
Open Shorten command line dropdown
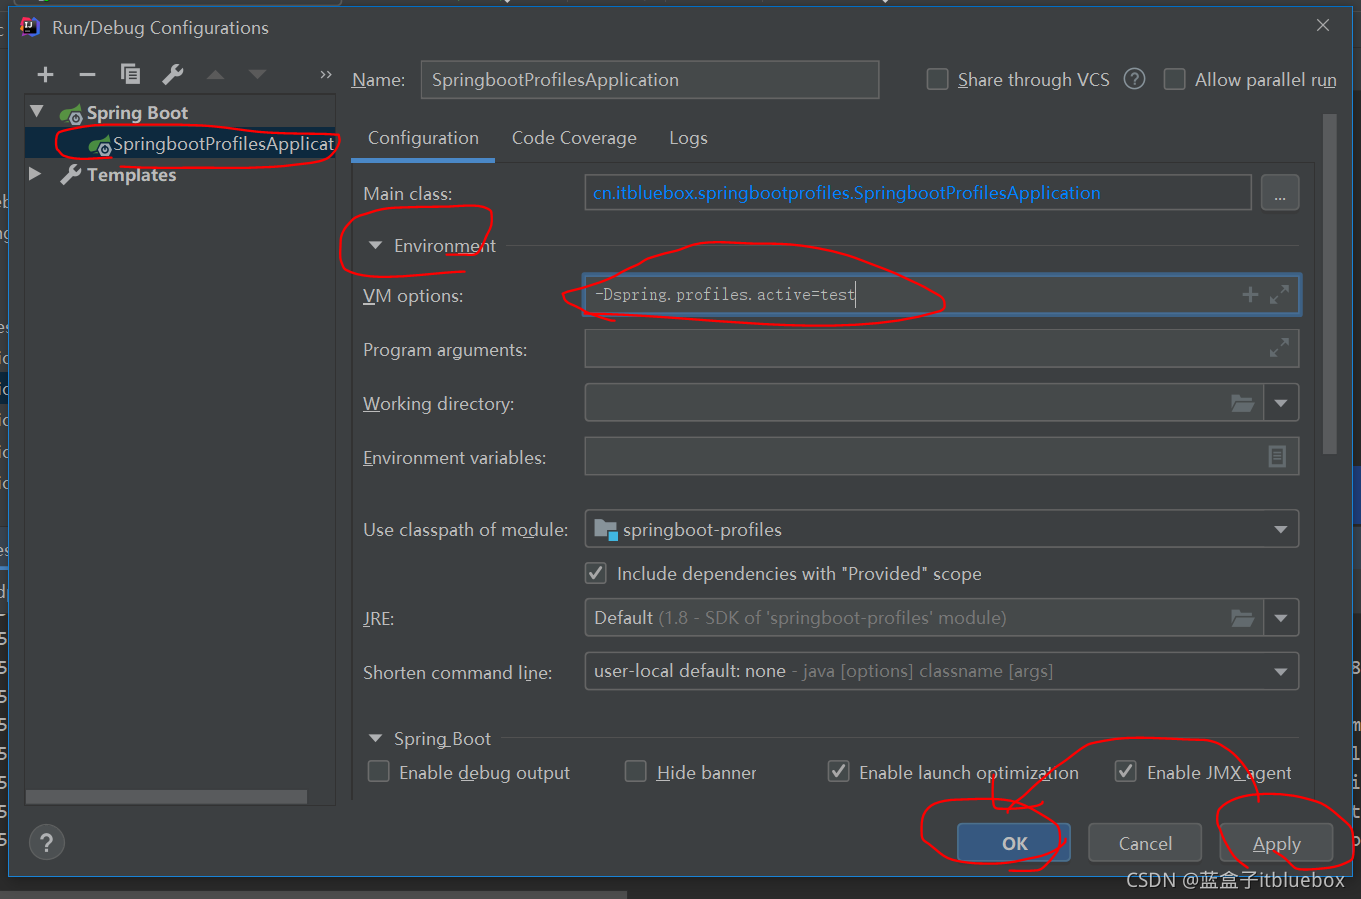1281,671
